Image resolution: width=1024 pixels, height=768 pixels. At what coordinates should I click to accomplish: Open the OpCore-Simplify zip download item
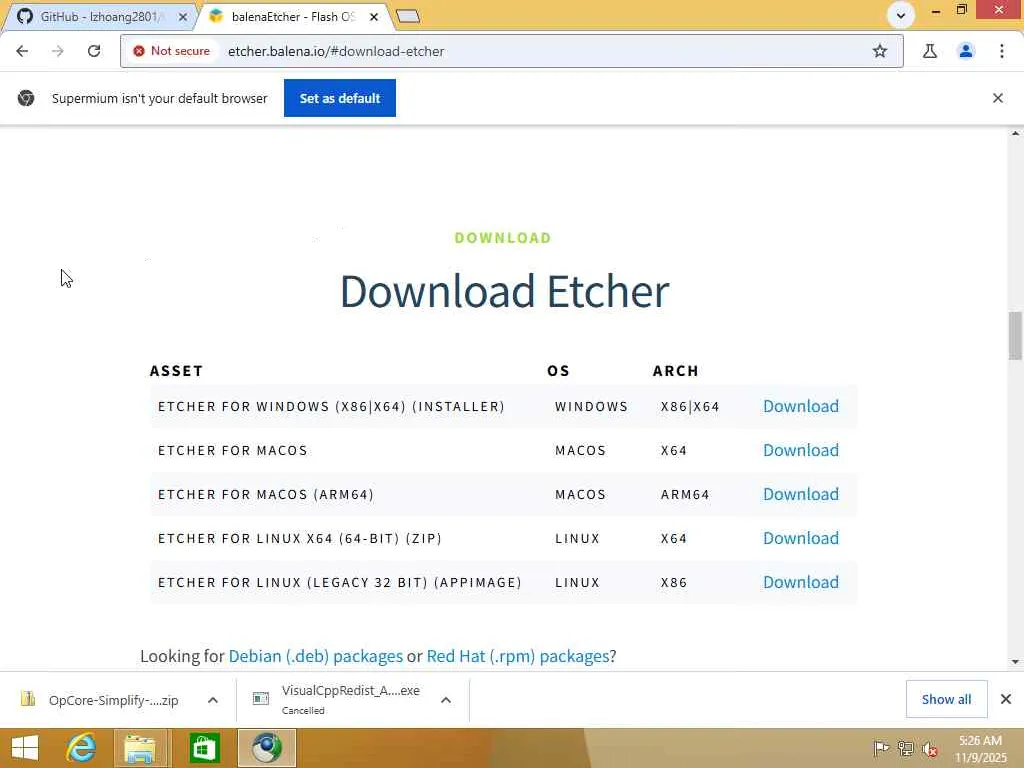(x=101, y=700)
